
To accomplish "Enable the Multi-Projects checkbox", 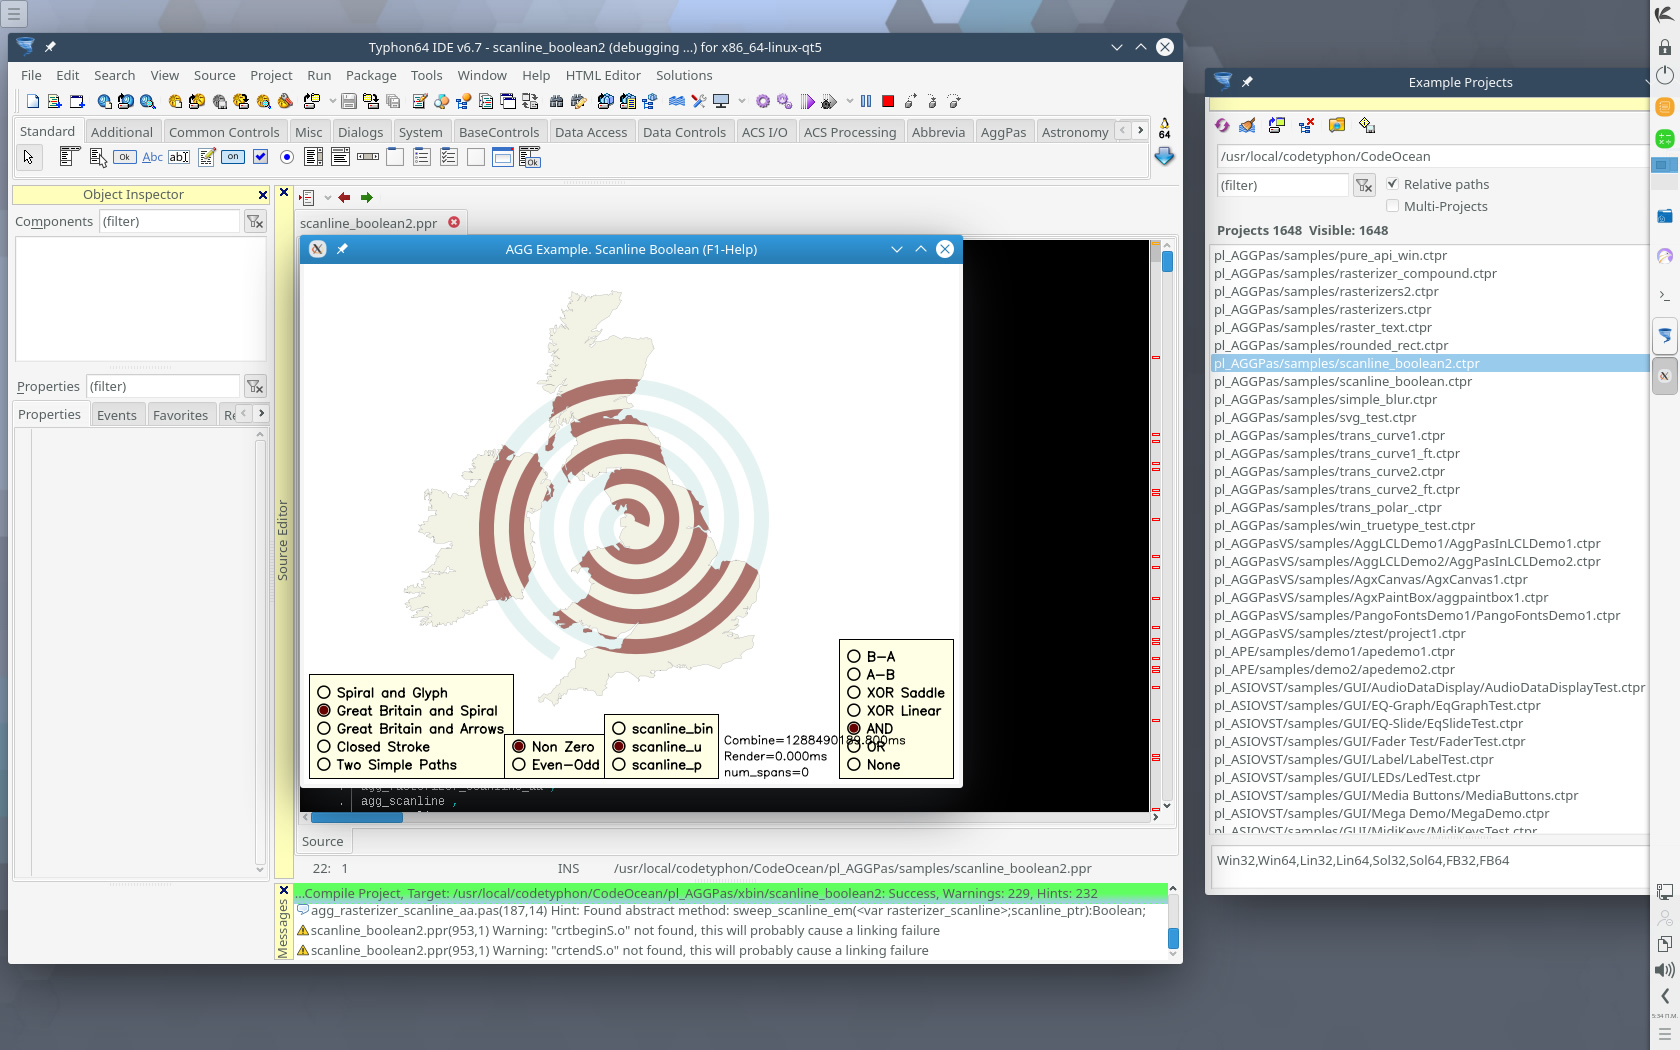I will pos(1392,206).
